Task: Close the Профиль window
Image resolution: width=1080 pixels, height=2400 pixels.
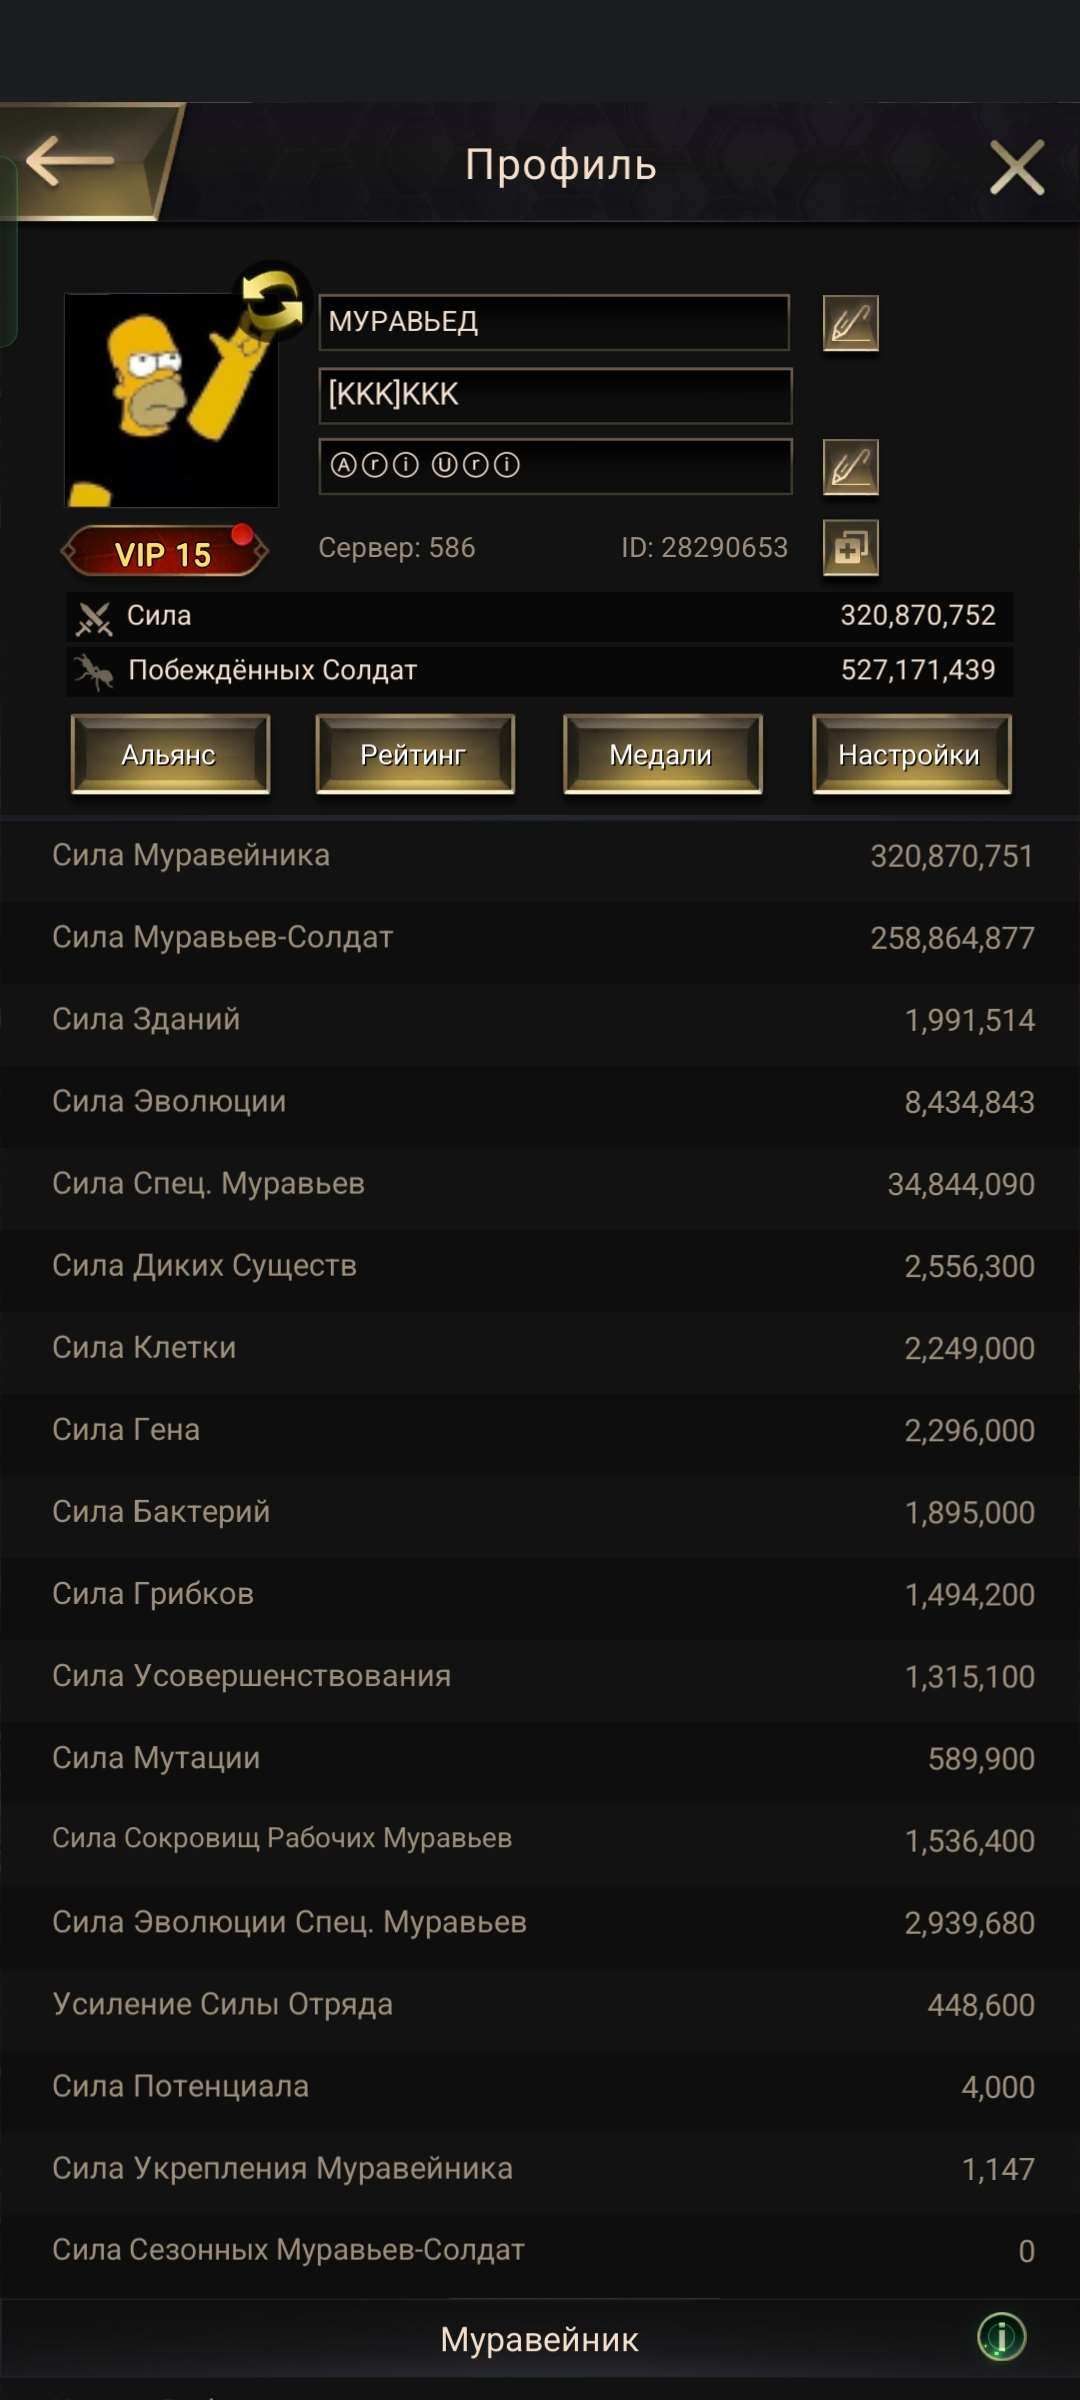Action: [1016, 166]
